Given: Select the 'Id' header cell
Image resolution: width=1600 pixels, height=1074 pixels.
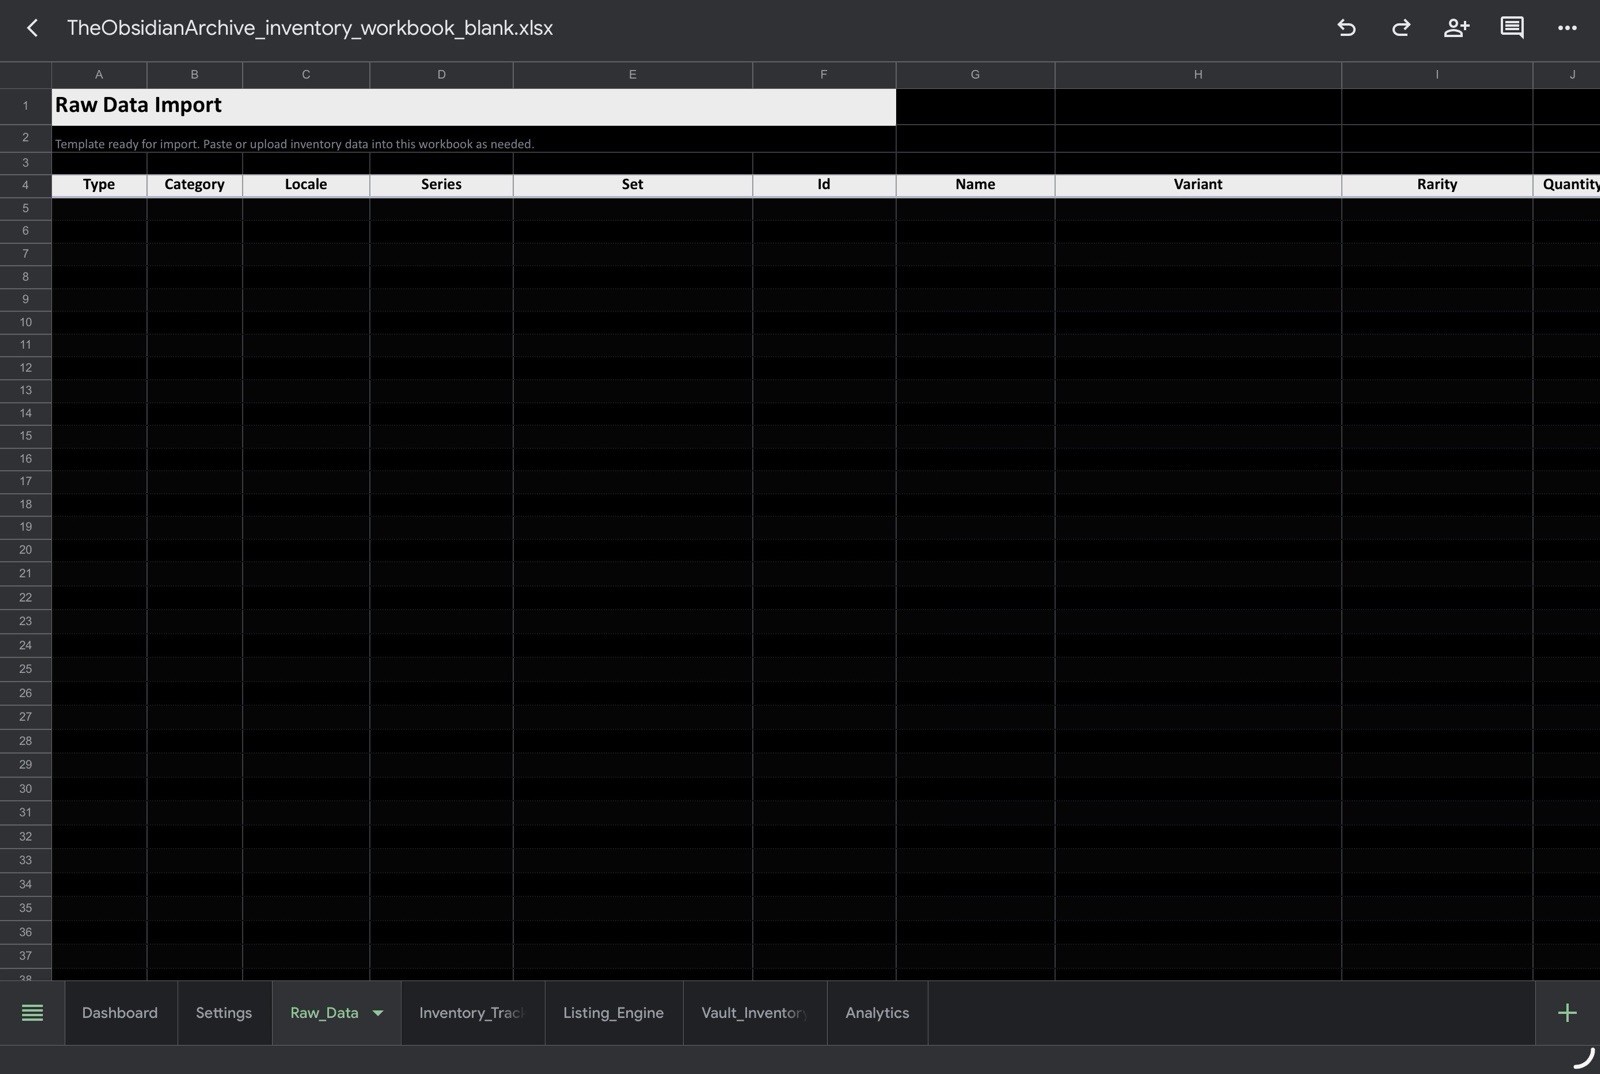Looking at the screenshot, I should 824,185.
